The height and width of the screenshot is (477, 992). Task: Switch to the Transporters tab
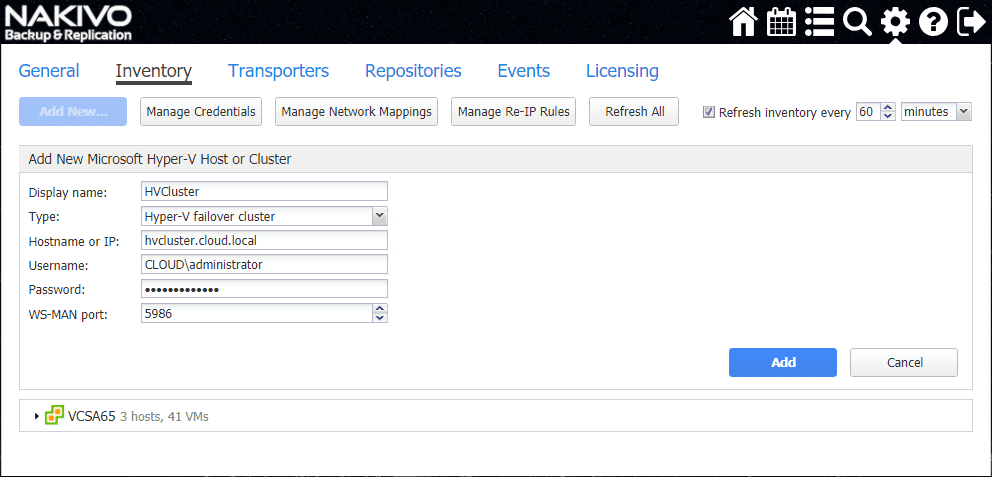point(278,71)
